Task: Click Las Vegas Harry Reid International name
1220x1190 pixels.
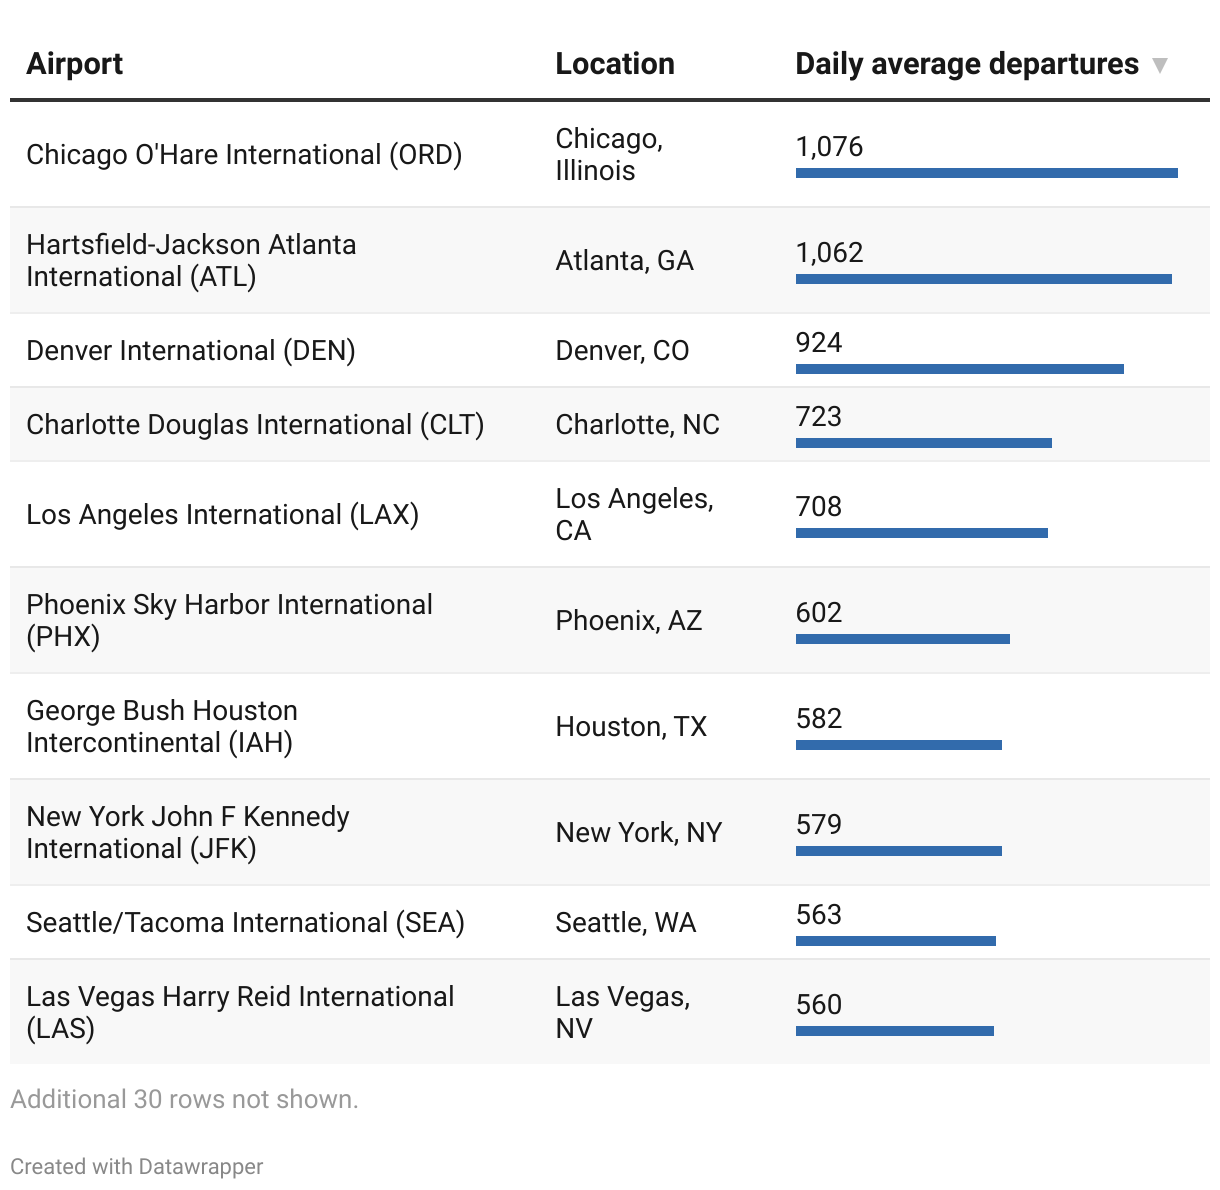Action: [240, 1012]
